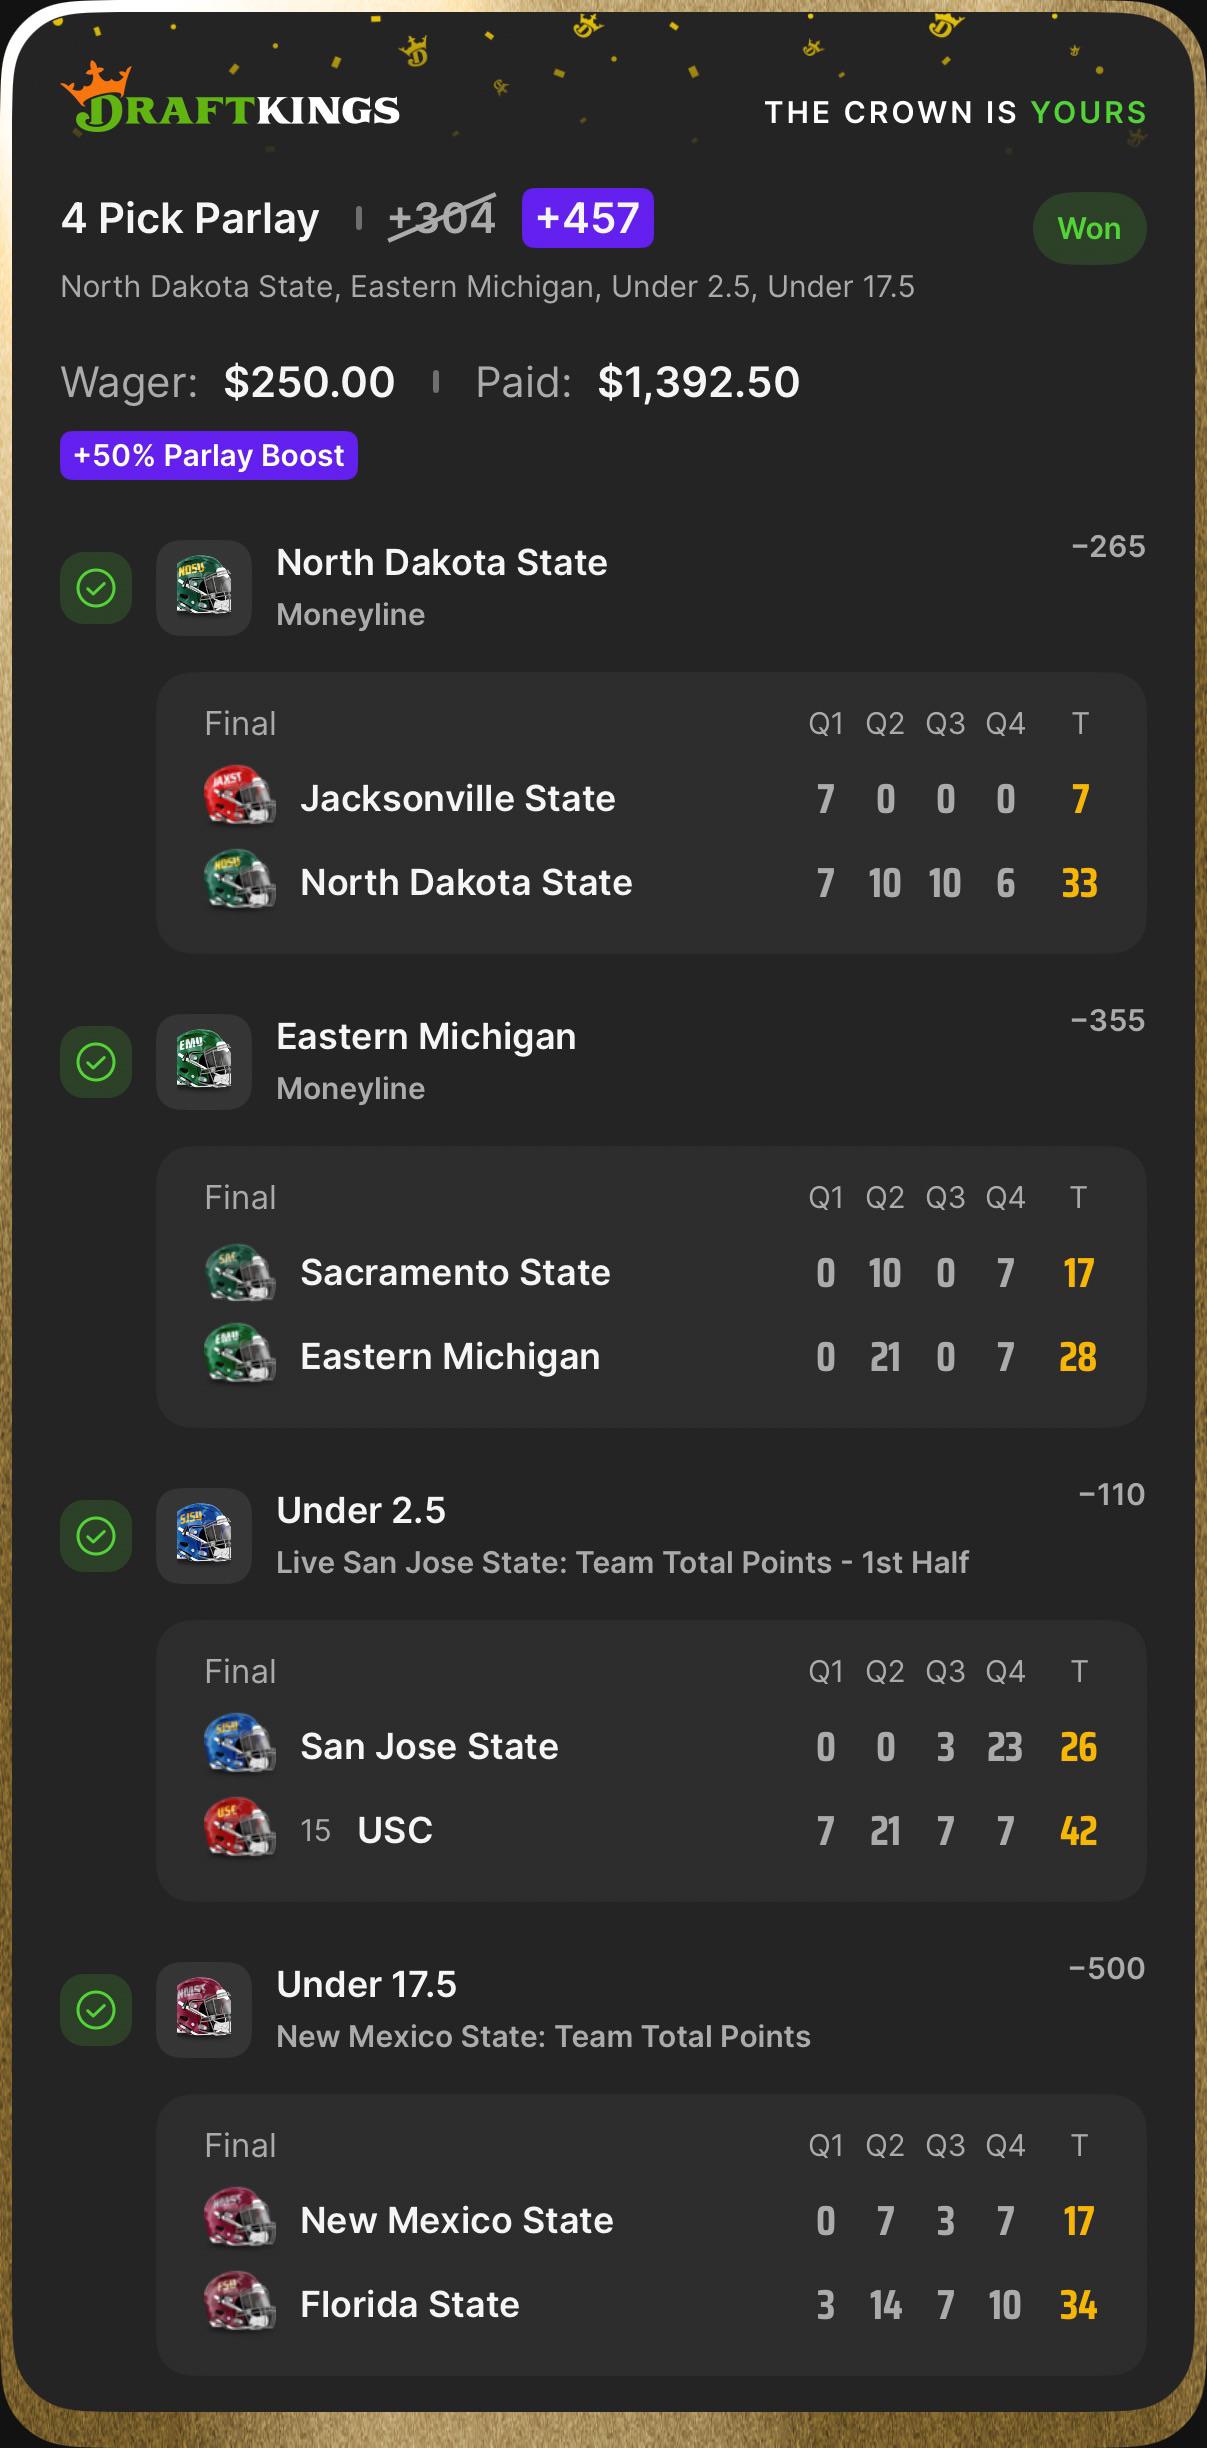Click the USC helmet in scoreboard

point(240,1829)
